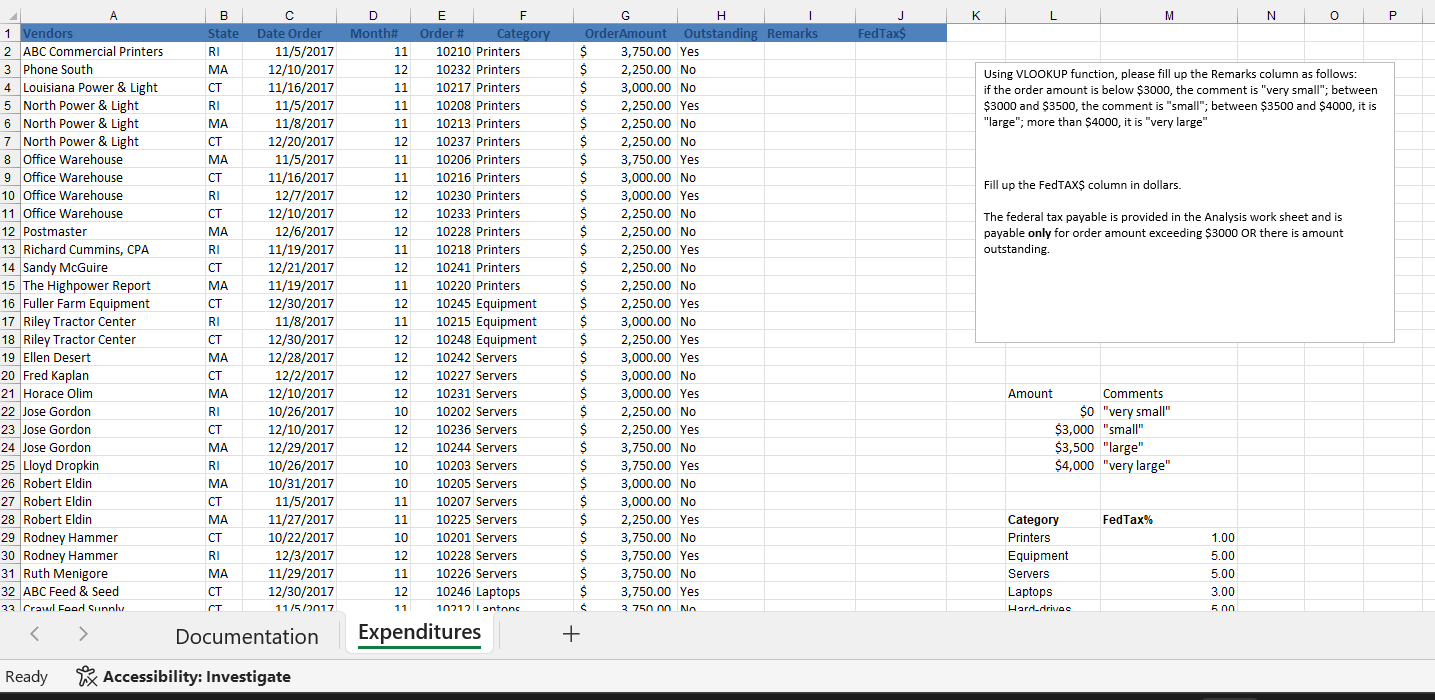Select the $0 cell in the Amount column
Screen dimensions: 1435x700
(1053, 411)
